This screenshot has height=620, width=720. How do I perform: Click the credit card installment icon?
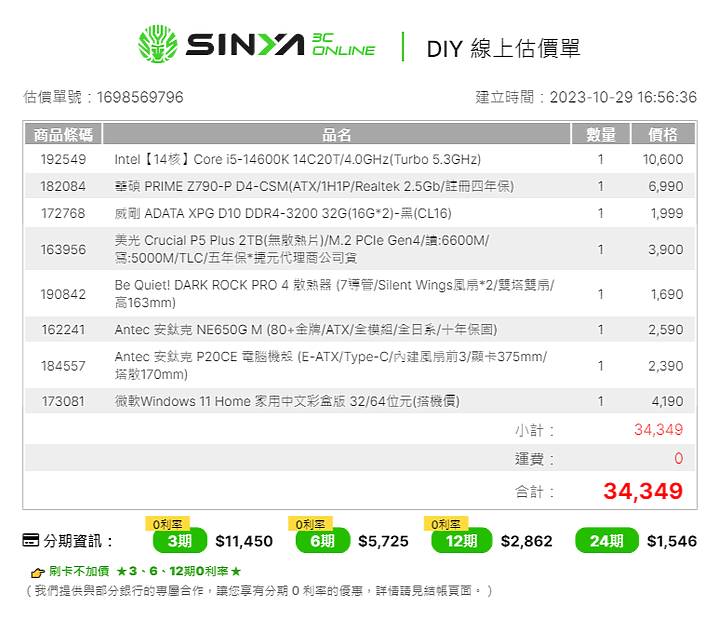31,540
